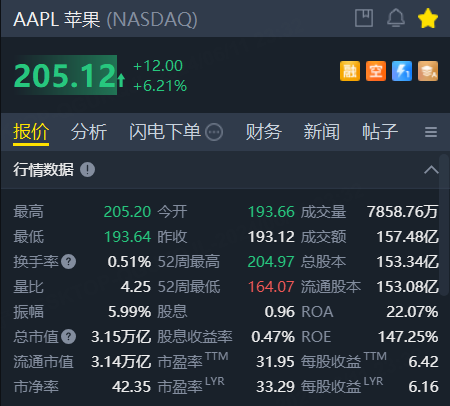Click the 昨收 value 193.12
Image resolution: width=450 pixels, height=406 pixels.
pyautogui.click(x=271, y=237)
